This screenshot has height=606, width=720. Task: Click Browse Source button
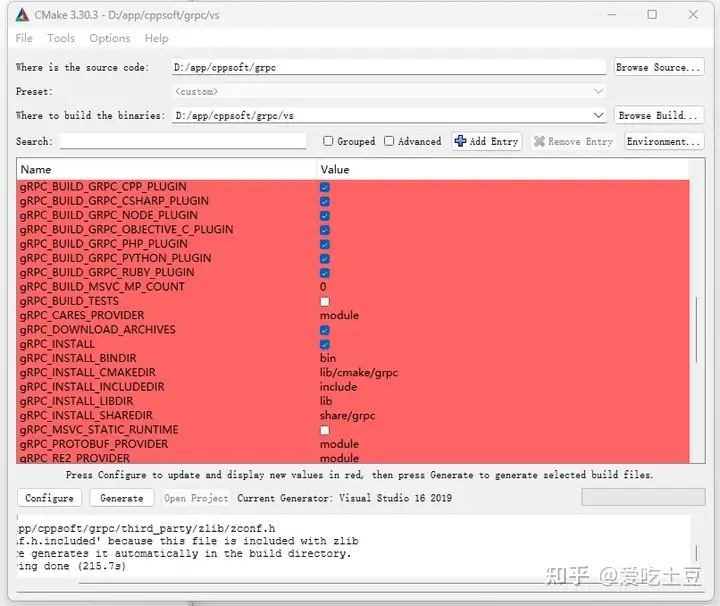click(659, 68)
